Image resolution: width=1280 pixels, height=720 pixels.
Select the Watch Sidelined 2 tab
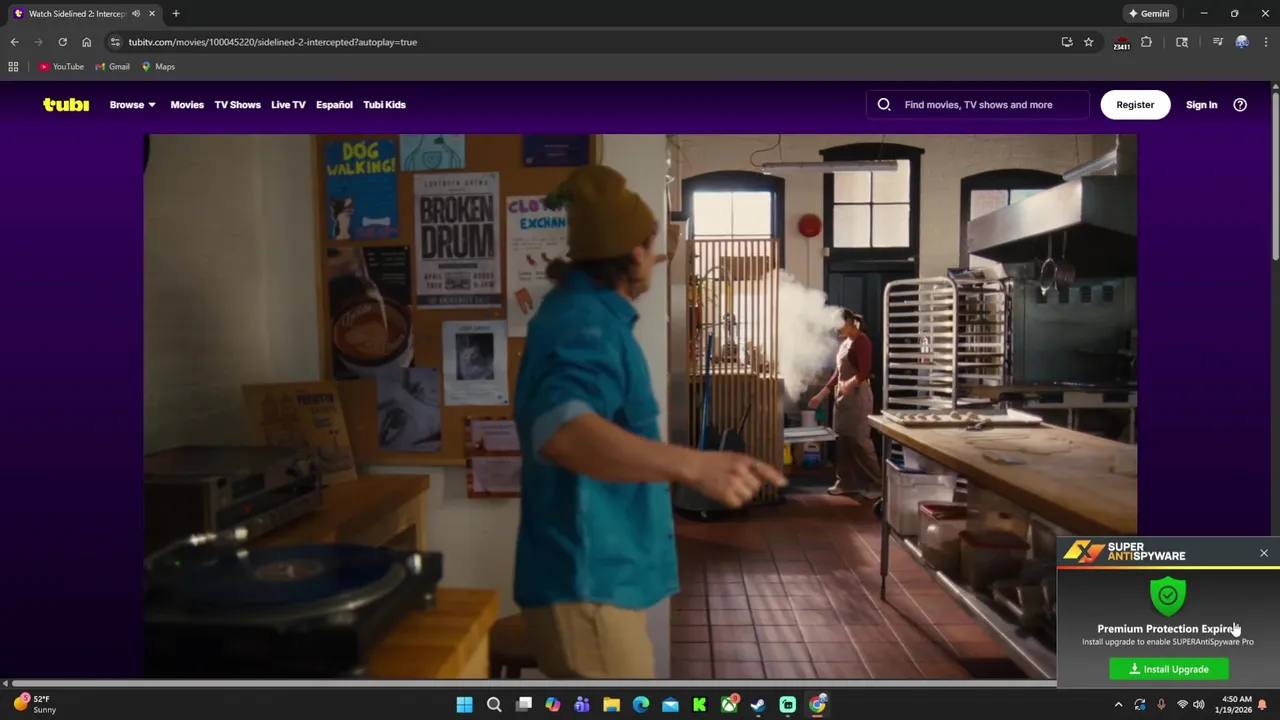86,14
